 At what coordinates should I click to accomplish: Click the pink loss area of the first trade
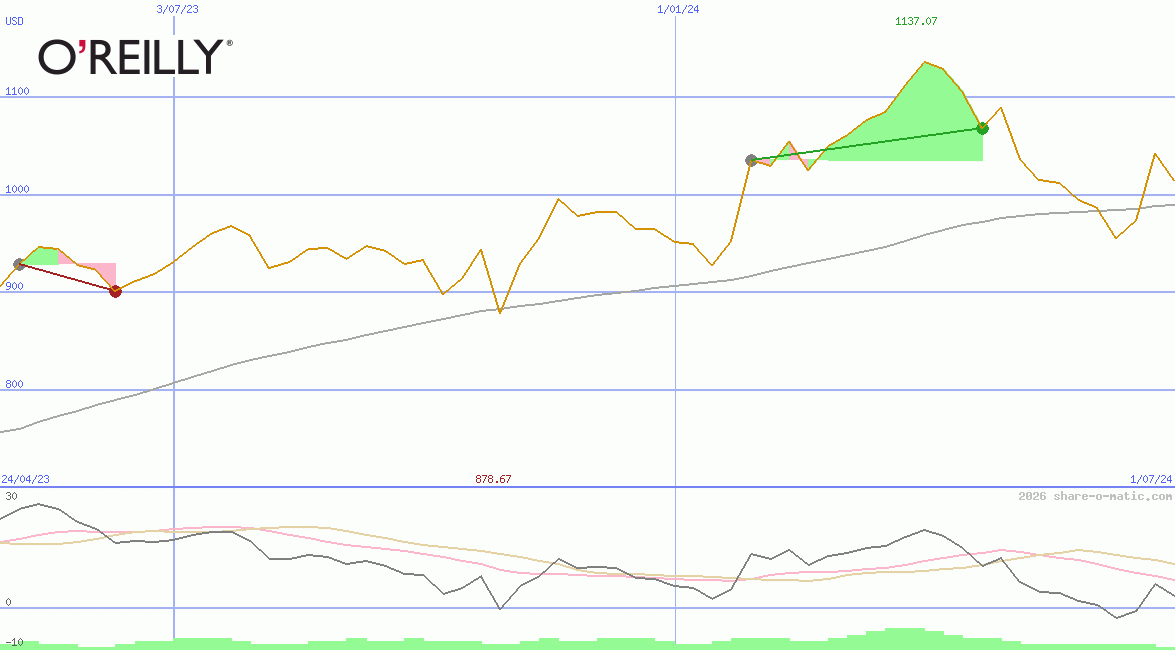coord(100,272)
